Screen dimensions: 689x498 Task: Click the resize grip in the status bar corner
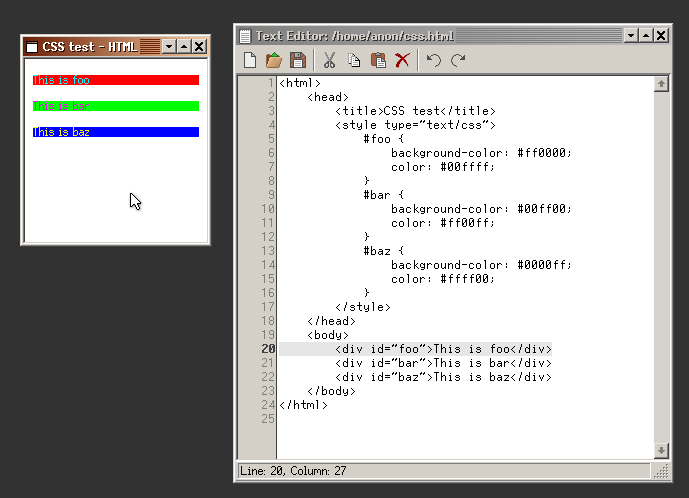pos(661,471)
